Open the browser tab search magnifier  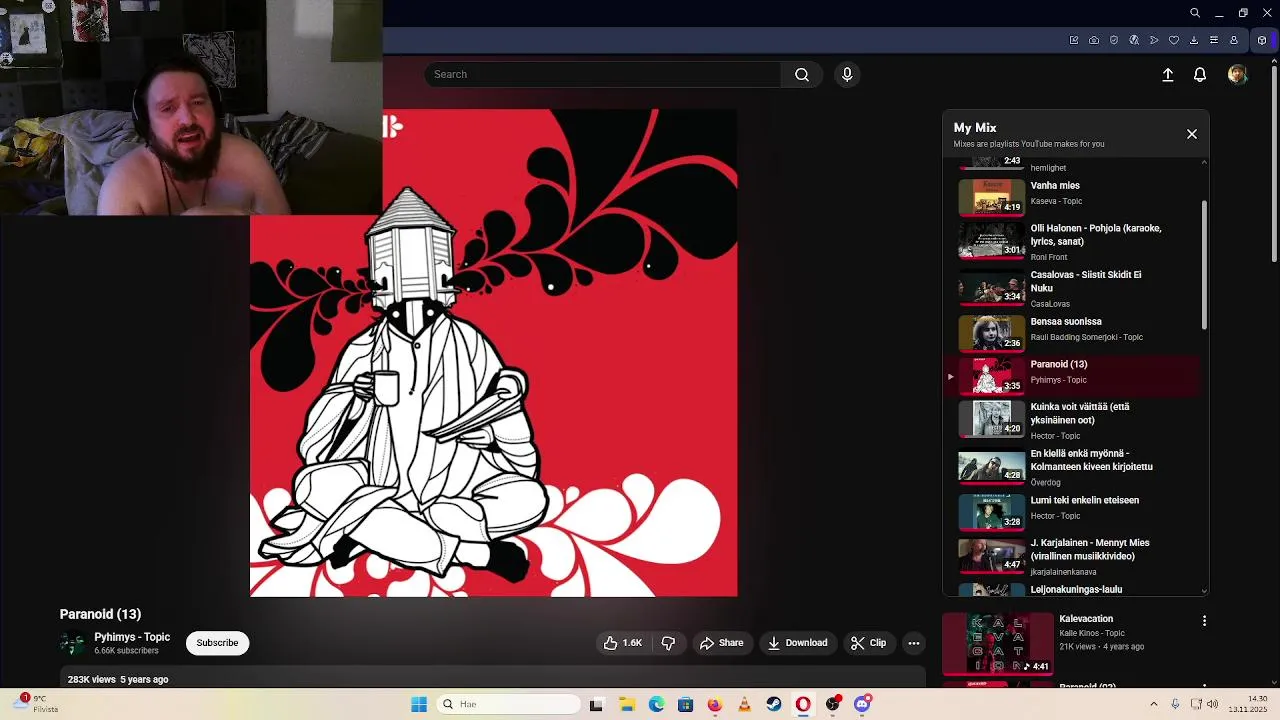1195,13
